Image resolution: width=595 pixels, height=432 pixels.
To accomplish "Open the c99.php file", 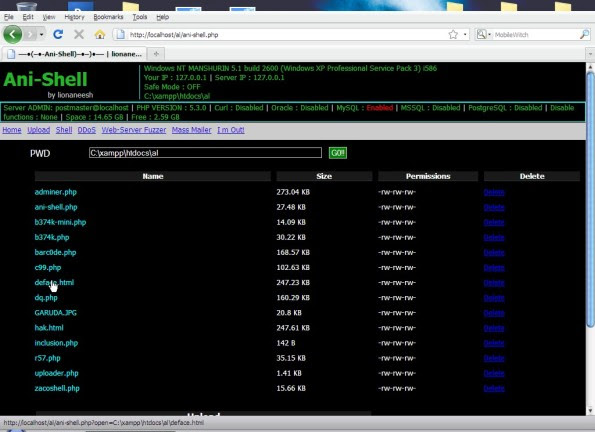I will point(48,267).
